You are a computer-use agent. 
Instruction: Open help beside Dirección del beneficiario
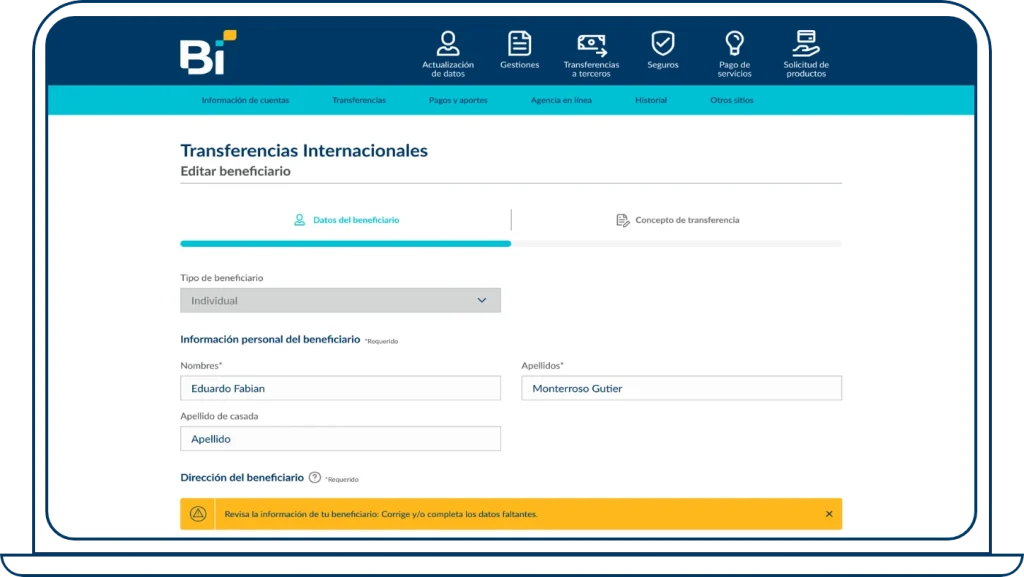(x=317, y=478)
